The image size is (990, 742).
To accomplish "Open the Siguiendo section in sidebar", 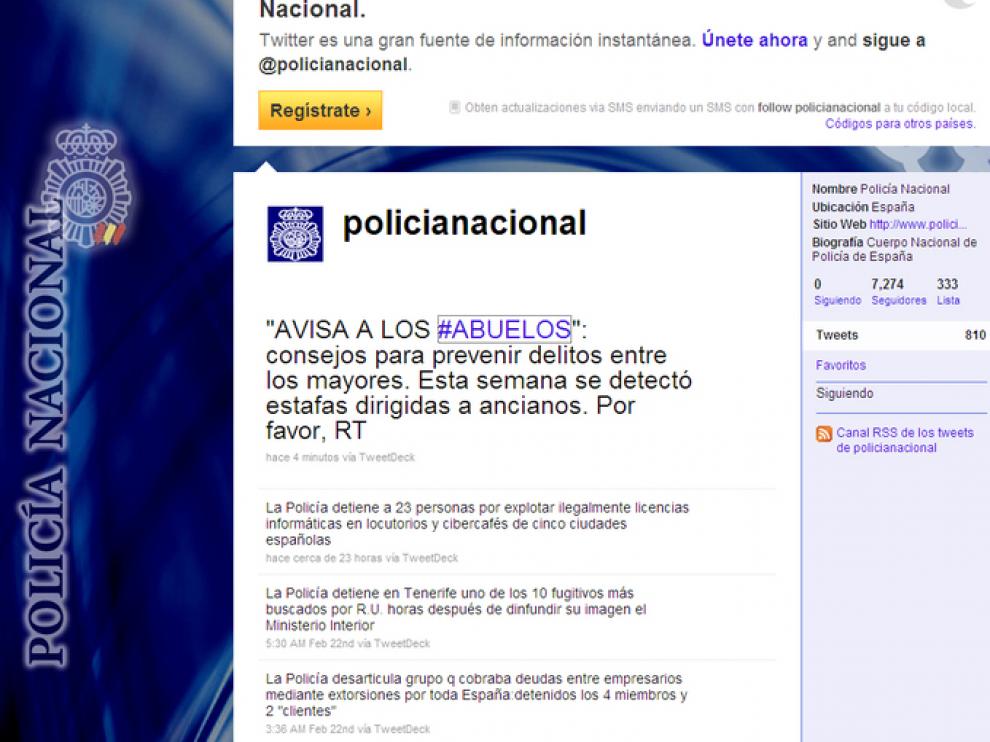I will [844, 393].
